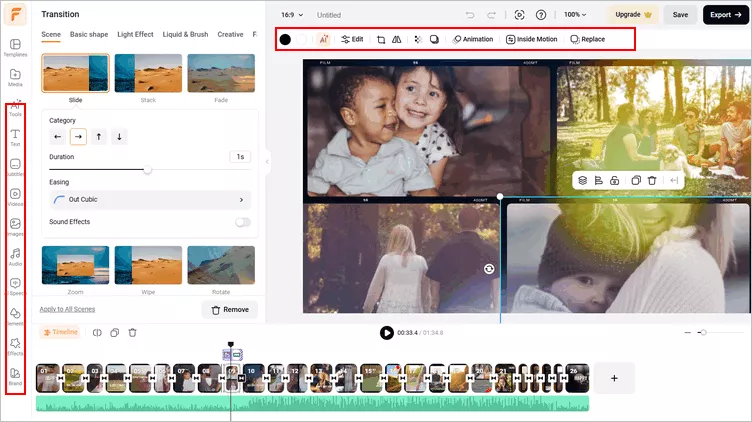
Task: Open the Brand sidebar panel
Action: coord(15,376)
